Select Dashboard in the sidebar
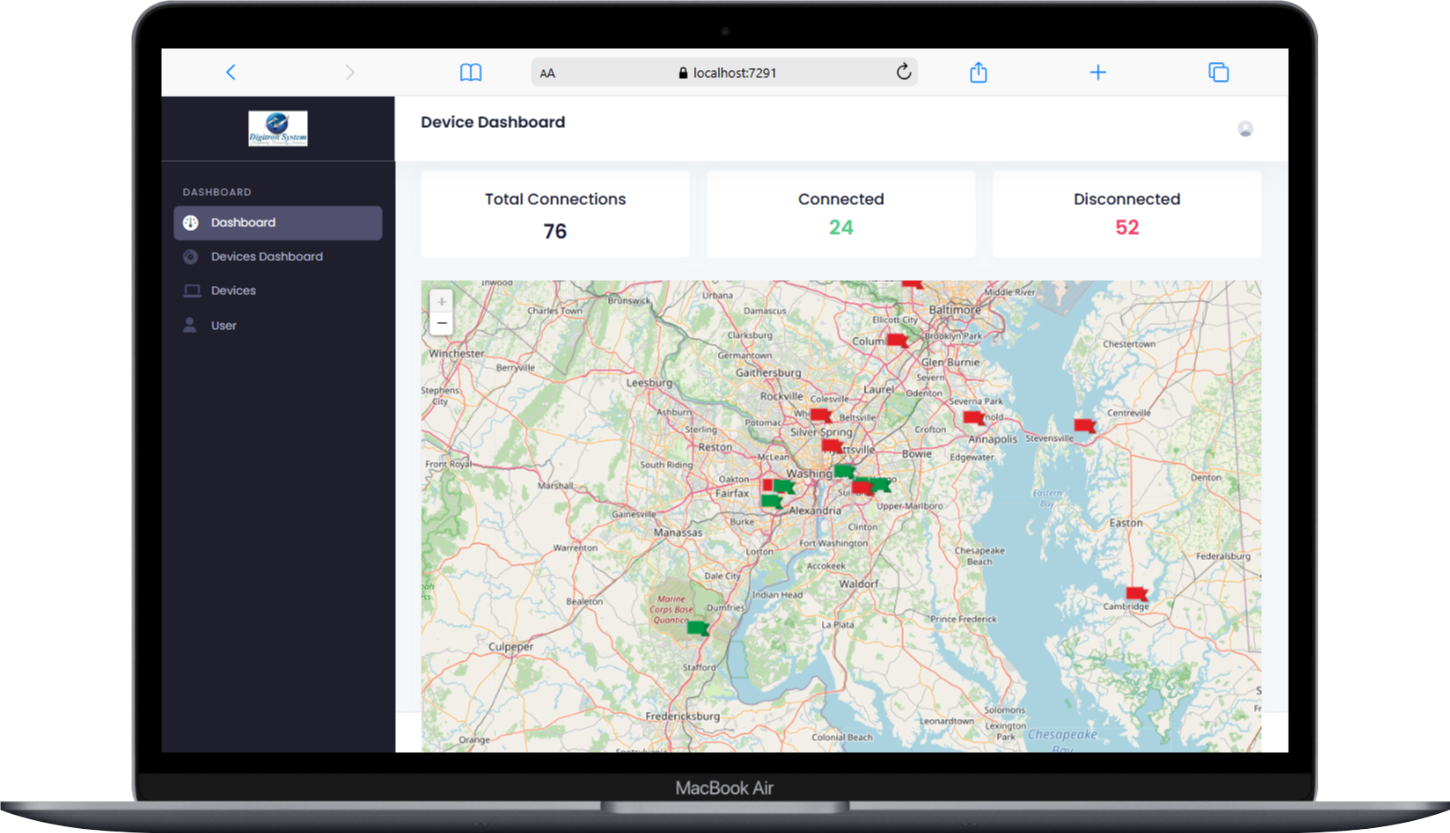 coord(278,223)
